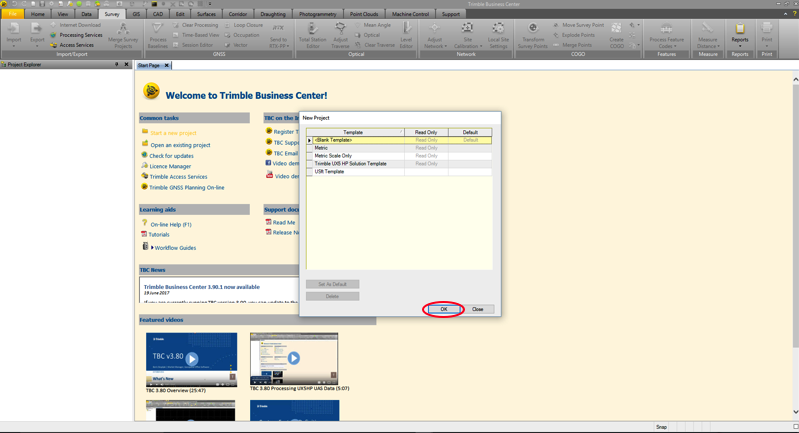Image resolution: width=799 pixels, height=433 pixels.
Task: Select the USft Template row
Action: 399,172
